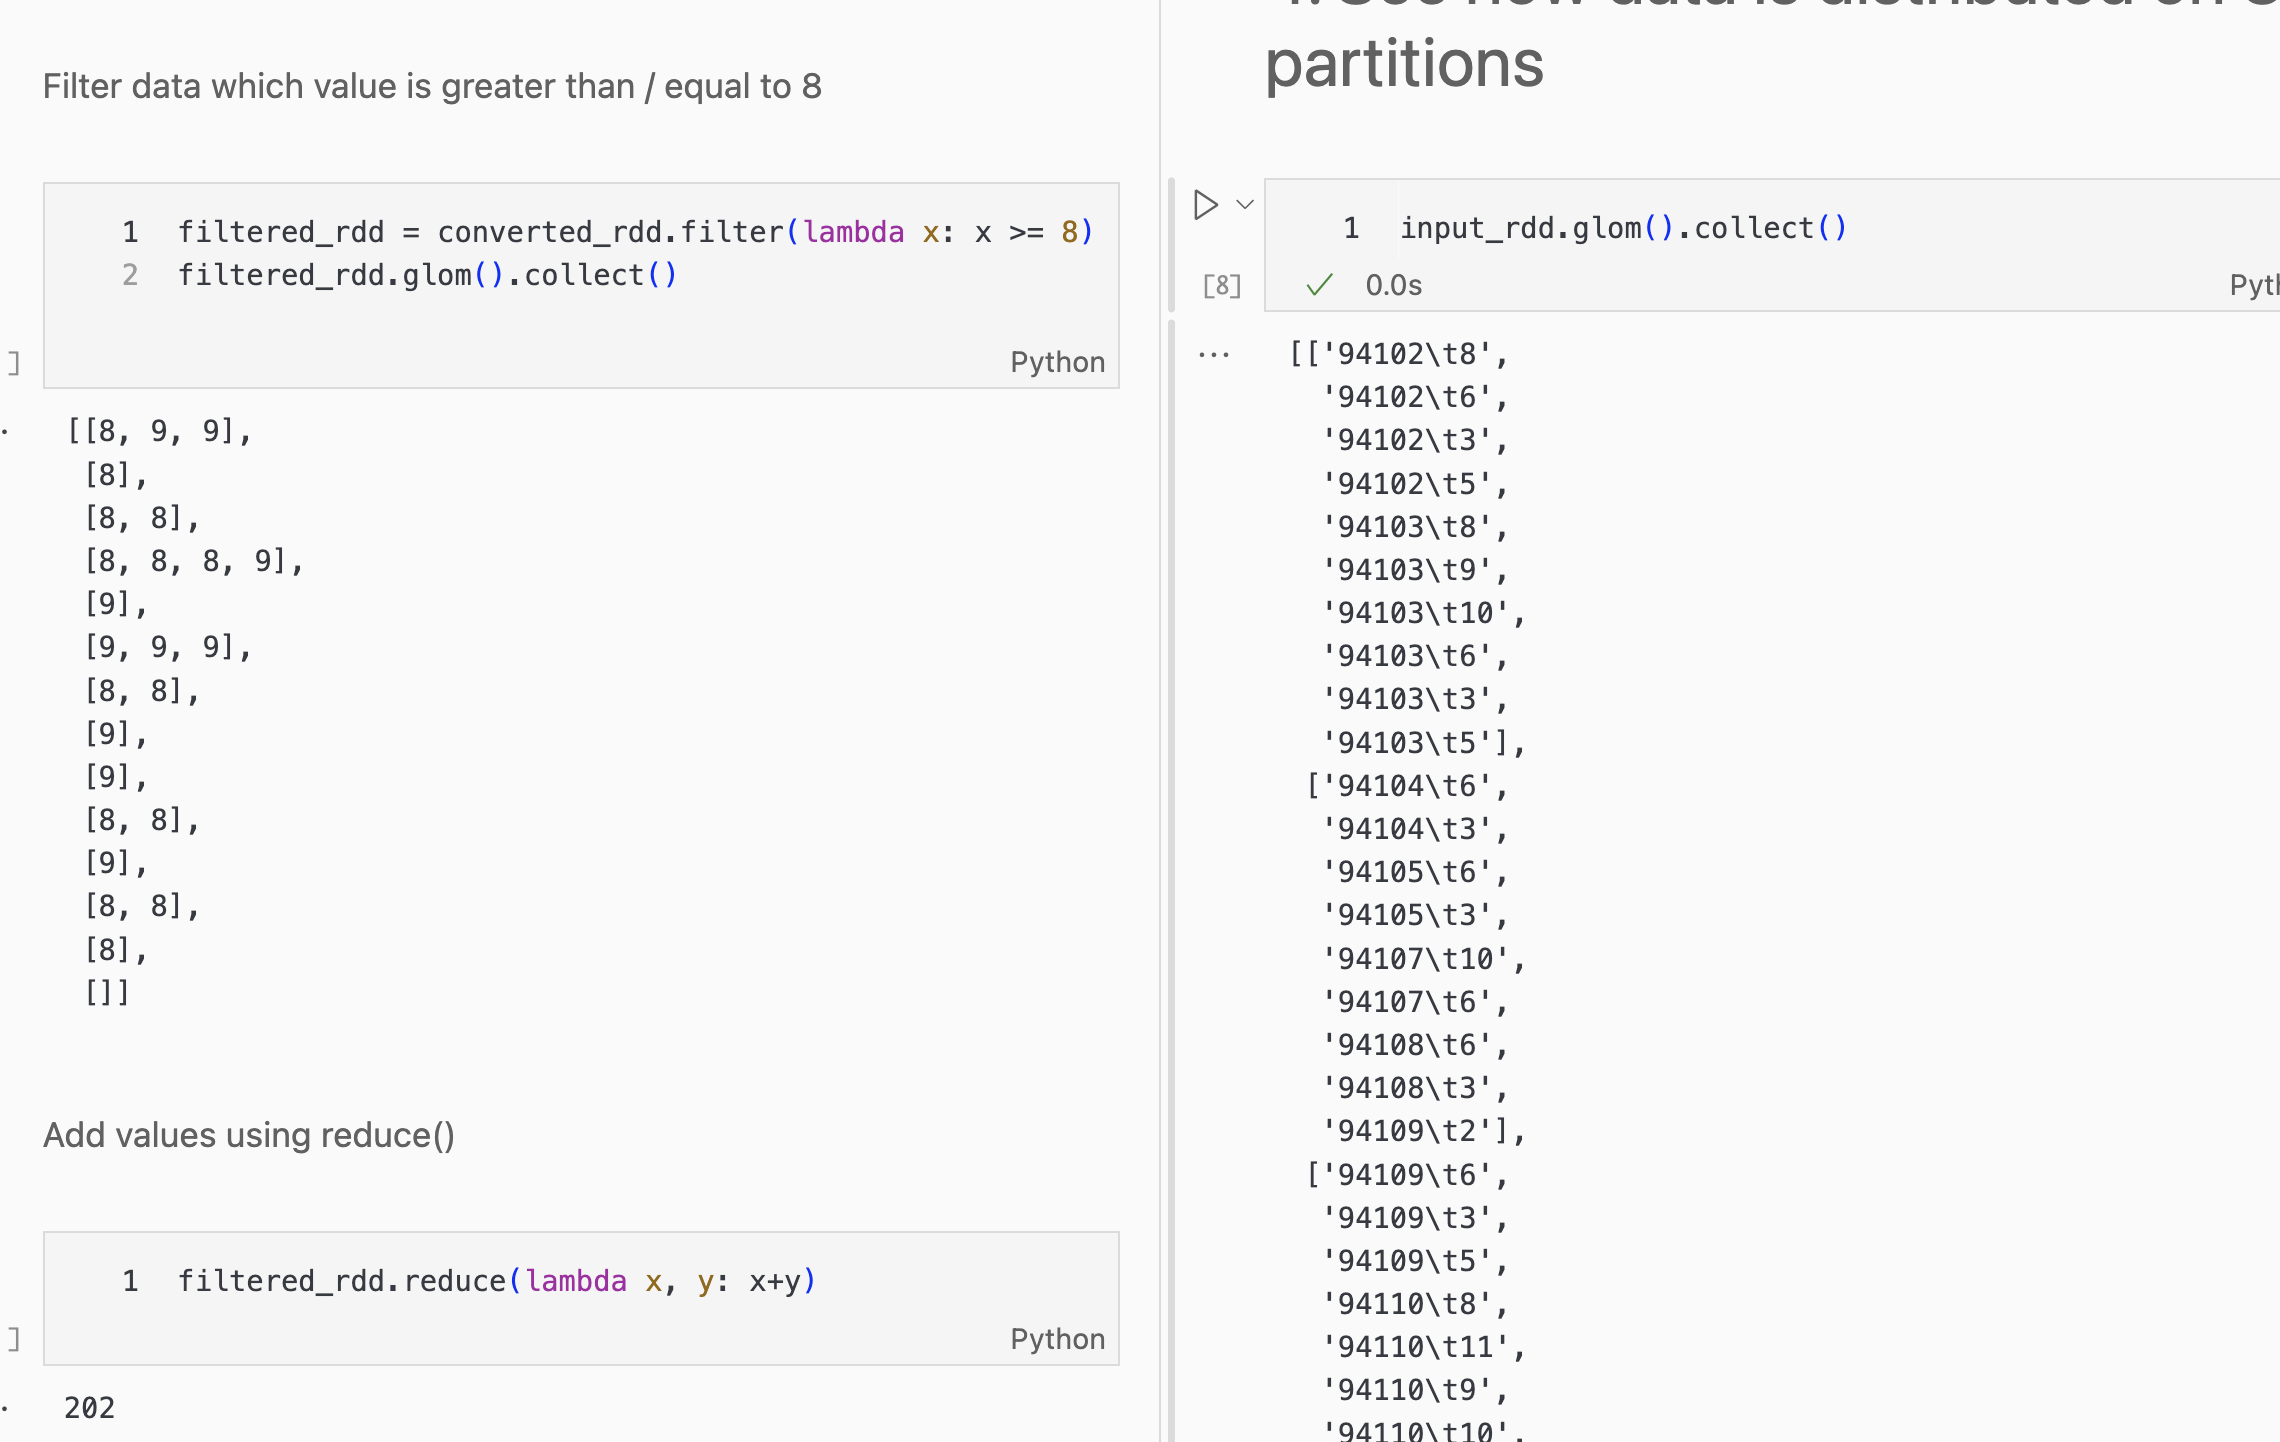Run the input_rdd.glom().collect() cell
Screen dimensions: 2280x1442
click(1206, 205)
